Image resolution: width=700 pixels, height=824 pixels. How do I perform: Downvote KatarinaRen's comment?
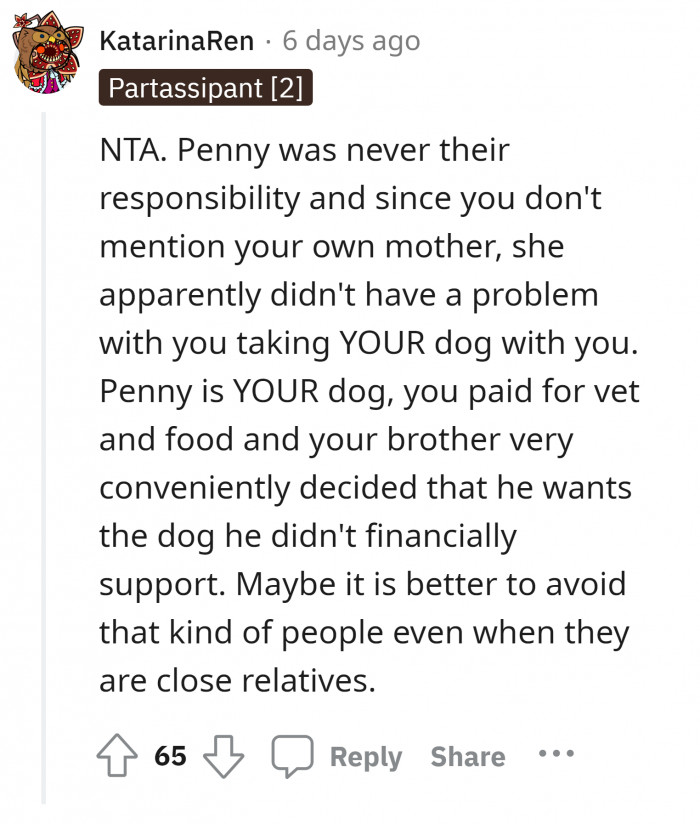pyautogui.click(x=223, y=756)
